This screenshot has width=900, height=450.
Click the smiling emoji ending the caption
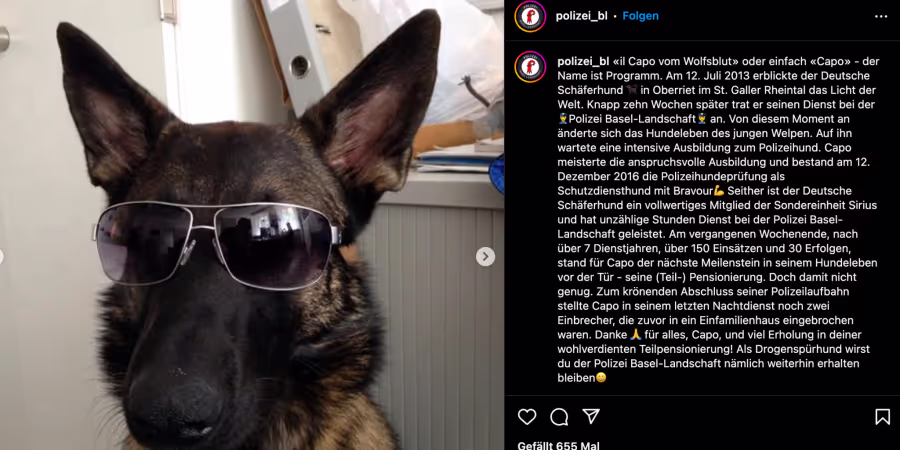[x=601, y=378]
